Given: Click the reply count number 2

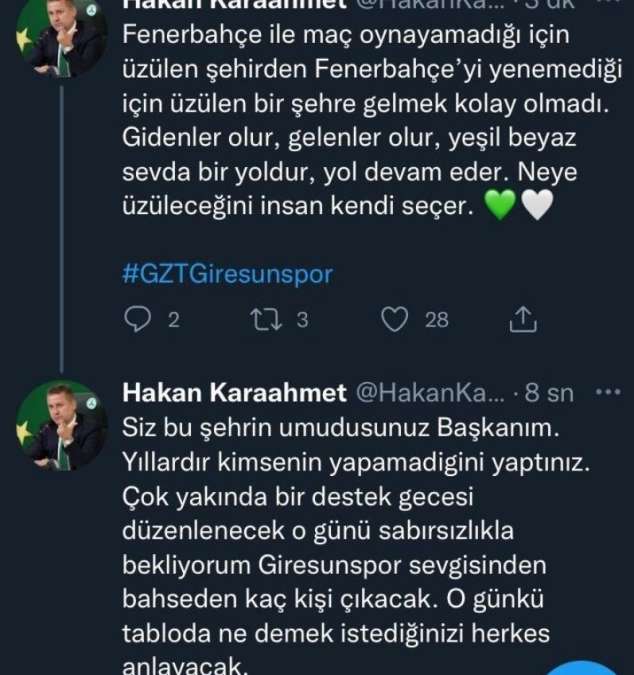Looking at the screenshot, I should pyautogui.click(x=173, y=320).
